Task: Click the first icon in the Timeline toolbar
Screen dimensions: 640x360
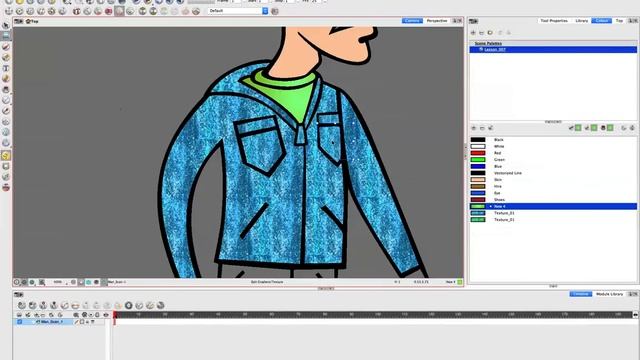Action: pos(22,305)
